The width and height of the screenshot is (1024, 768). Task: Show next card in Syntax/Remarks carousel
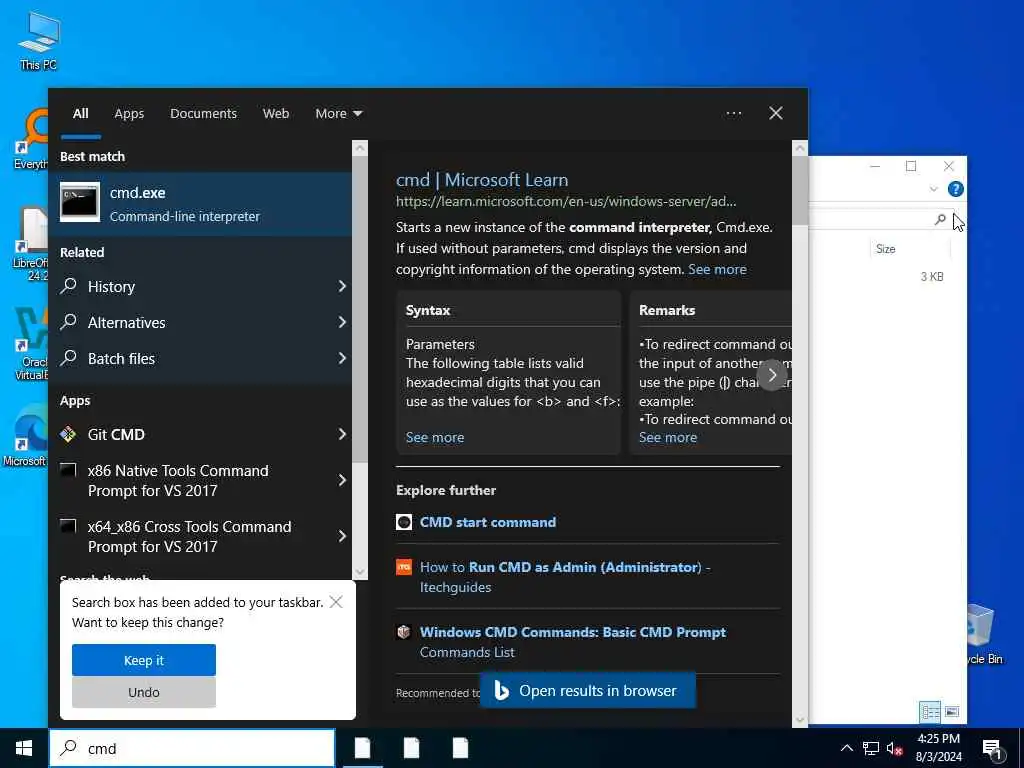772,375
